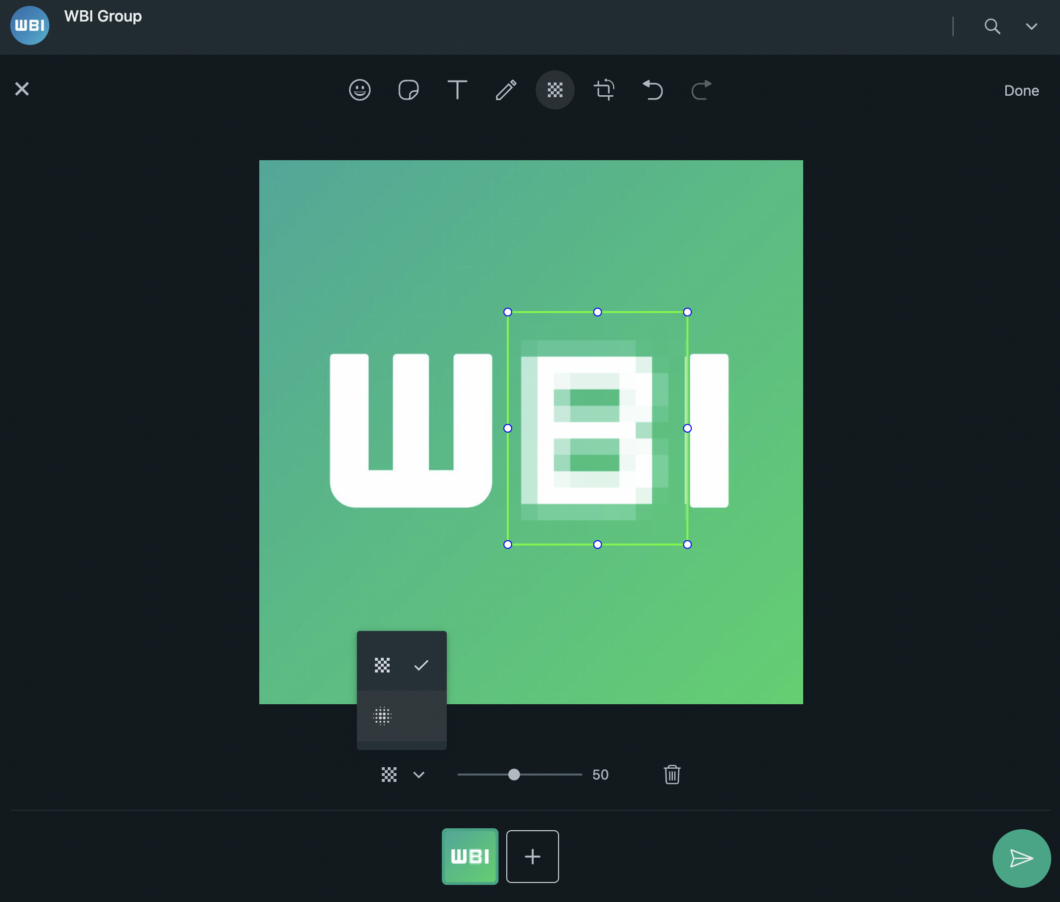Close the image editor with X

coord(22,89)
